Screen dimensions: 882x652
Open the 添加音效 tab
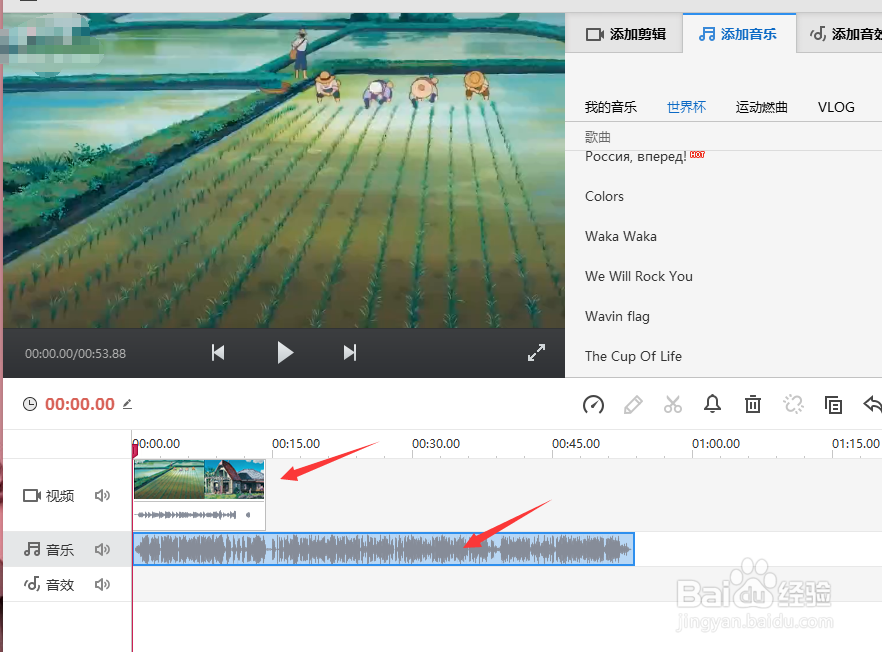(x=840, y=34)
